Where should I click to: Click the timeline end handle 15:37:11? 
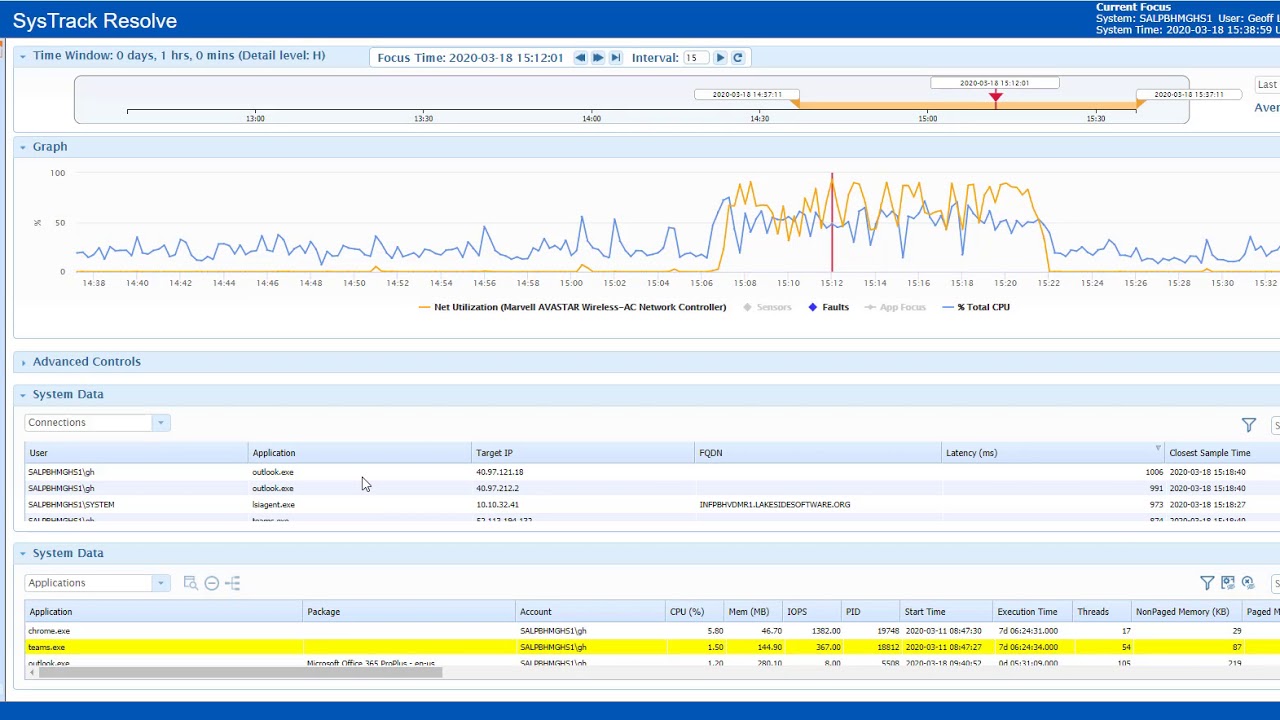point(1140,103)
